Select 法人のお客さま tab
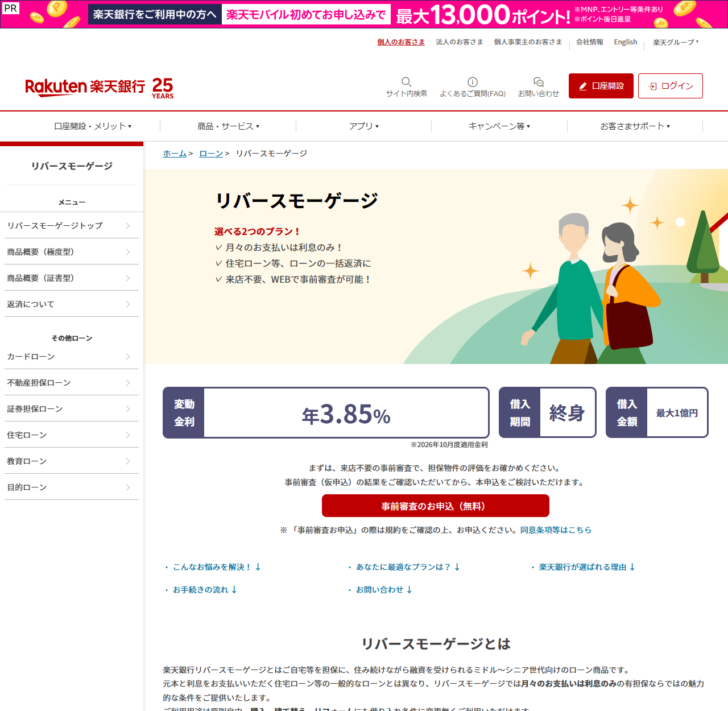This screenshot has width=728, height=711. (x=459, y=42)
